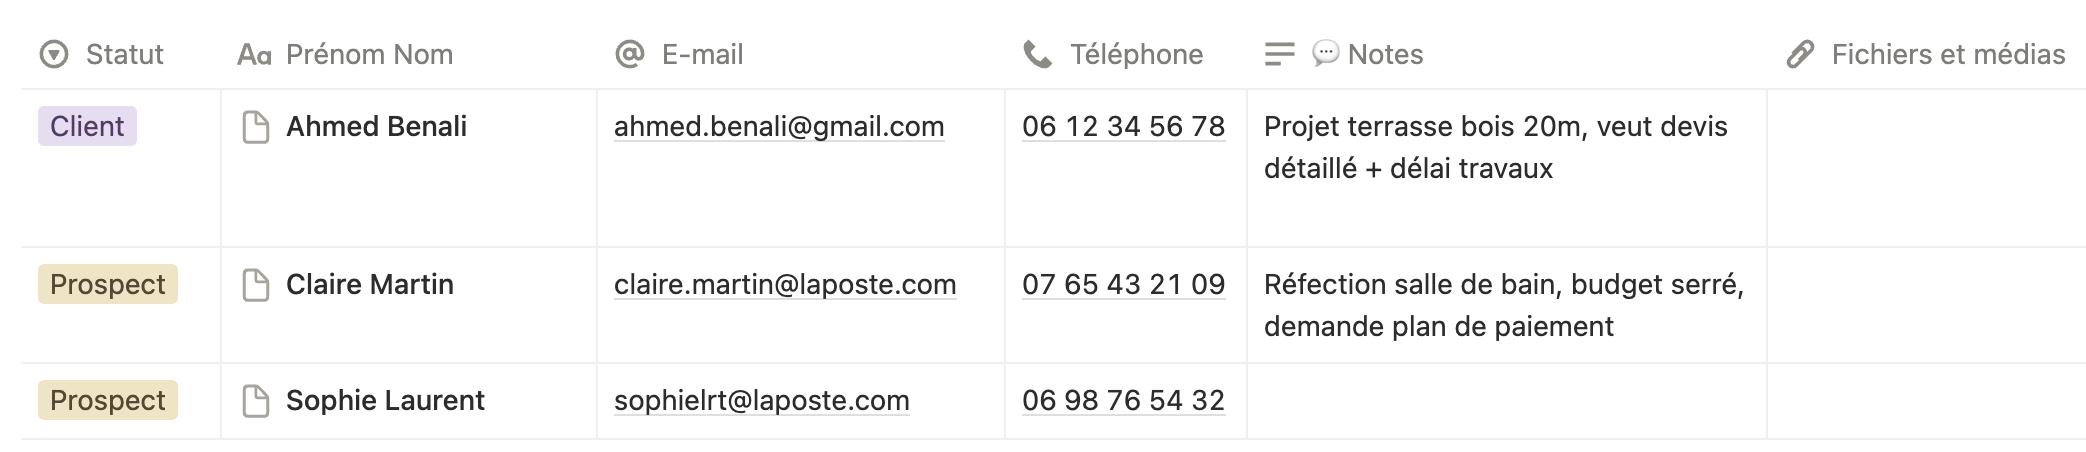Open the Client status tag for Ahmed Benali

point(87,127)
